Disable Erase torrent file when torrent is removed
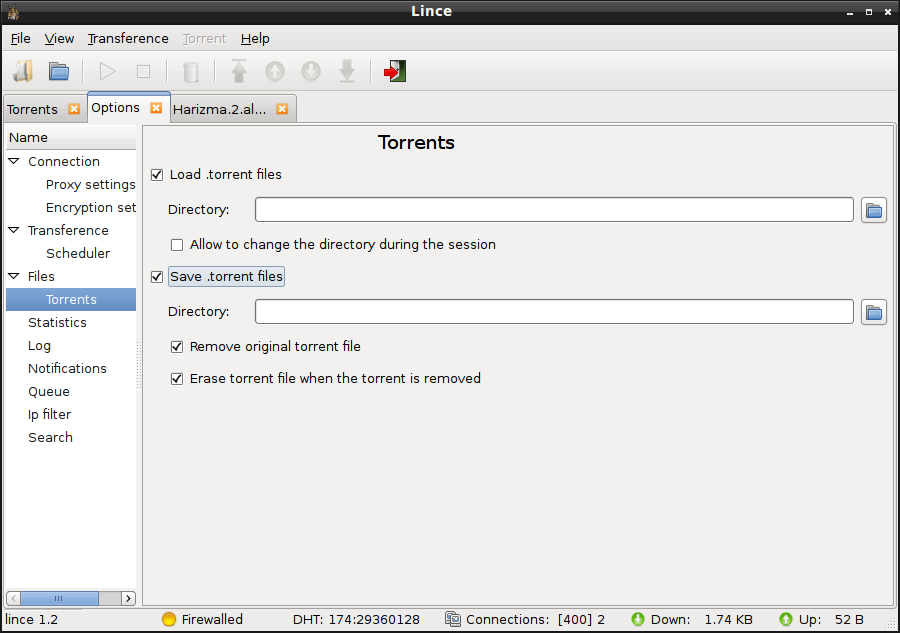The image size is (900, 633). point(177,379)
